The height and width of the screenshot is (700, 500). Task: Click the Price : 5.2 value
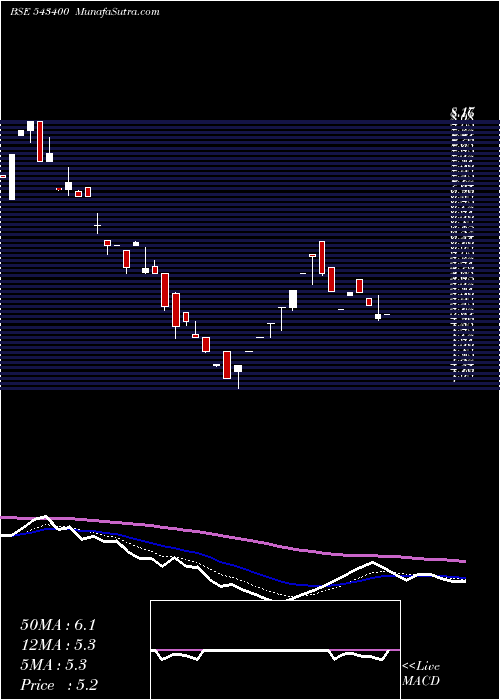pos(59,685)
